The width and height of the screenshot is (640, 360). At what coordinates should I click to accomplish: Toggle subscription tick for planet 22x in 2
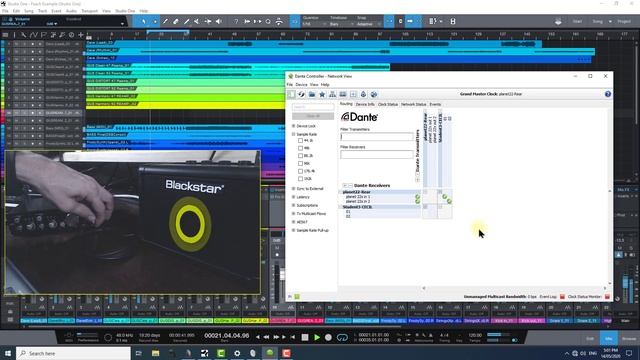pyautogui.click(x=449, y=201)
